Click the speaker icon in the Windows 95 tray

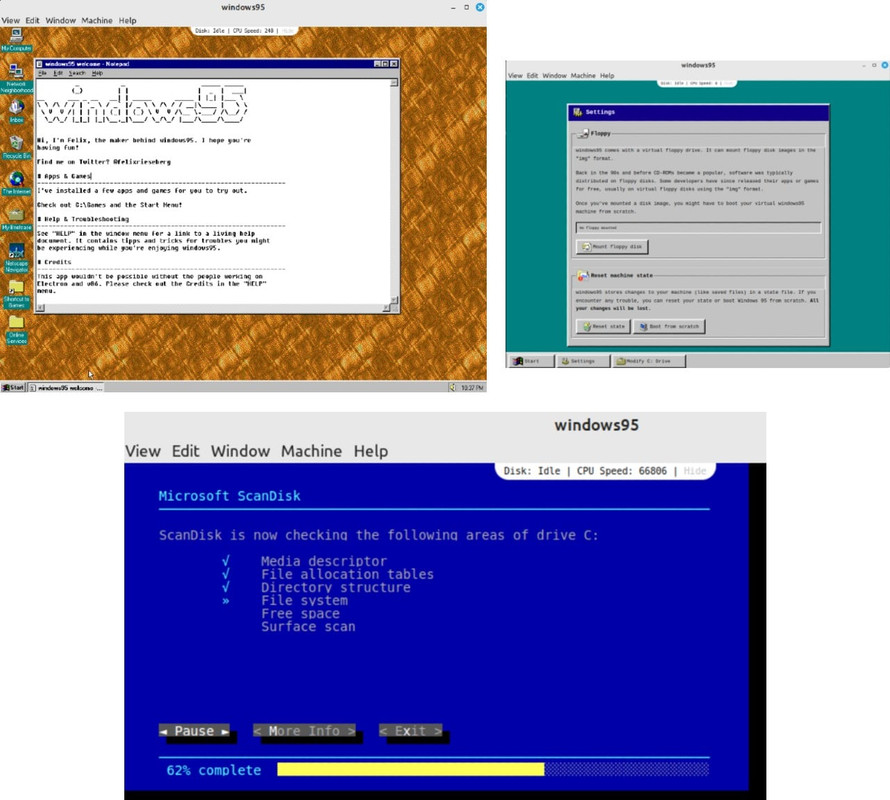click(x=452, y=388)
